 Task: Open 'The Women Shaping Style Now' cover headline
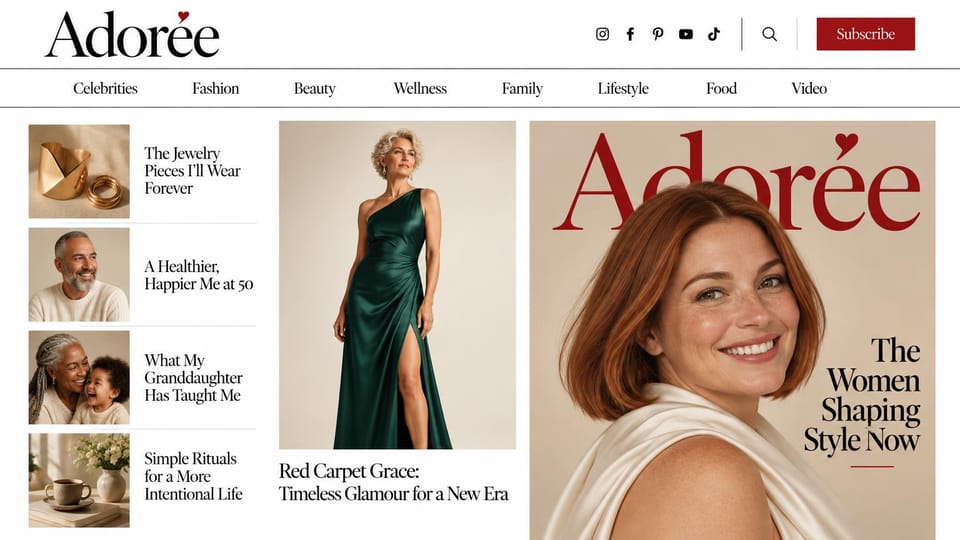point(862,395)
